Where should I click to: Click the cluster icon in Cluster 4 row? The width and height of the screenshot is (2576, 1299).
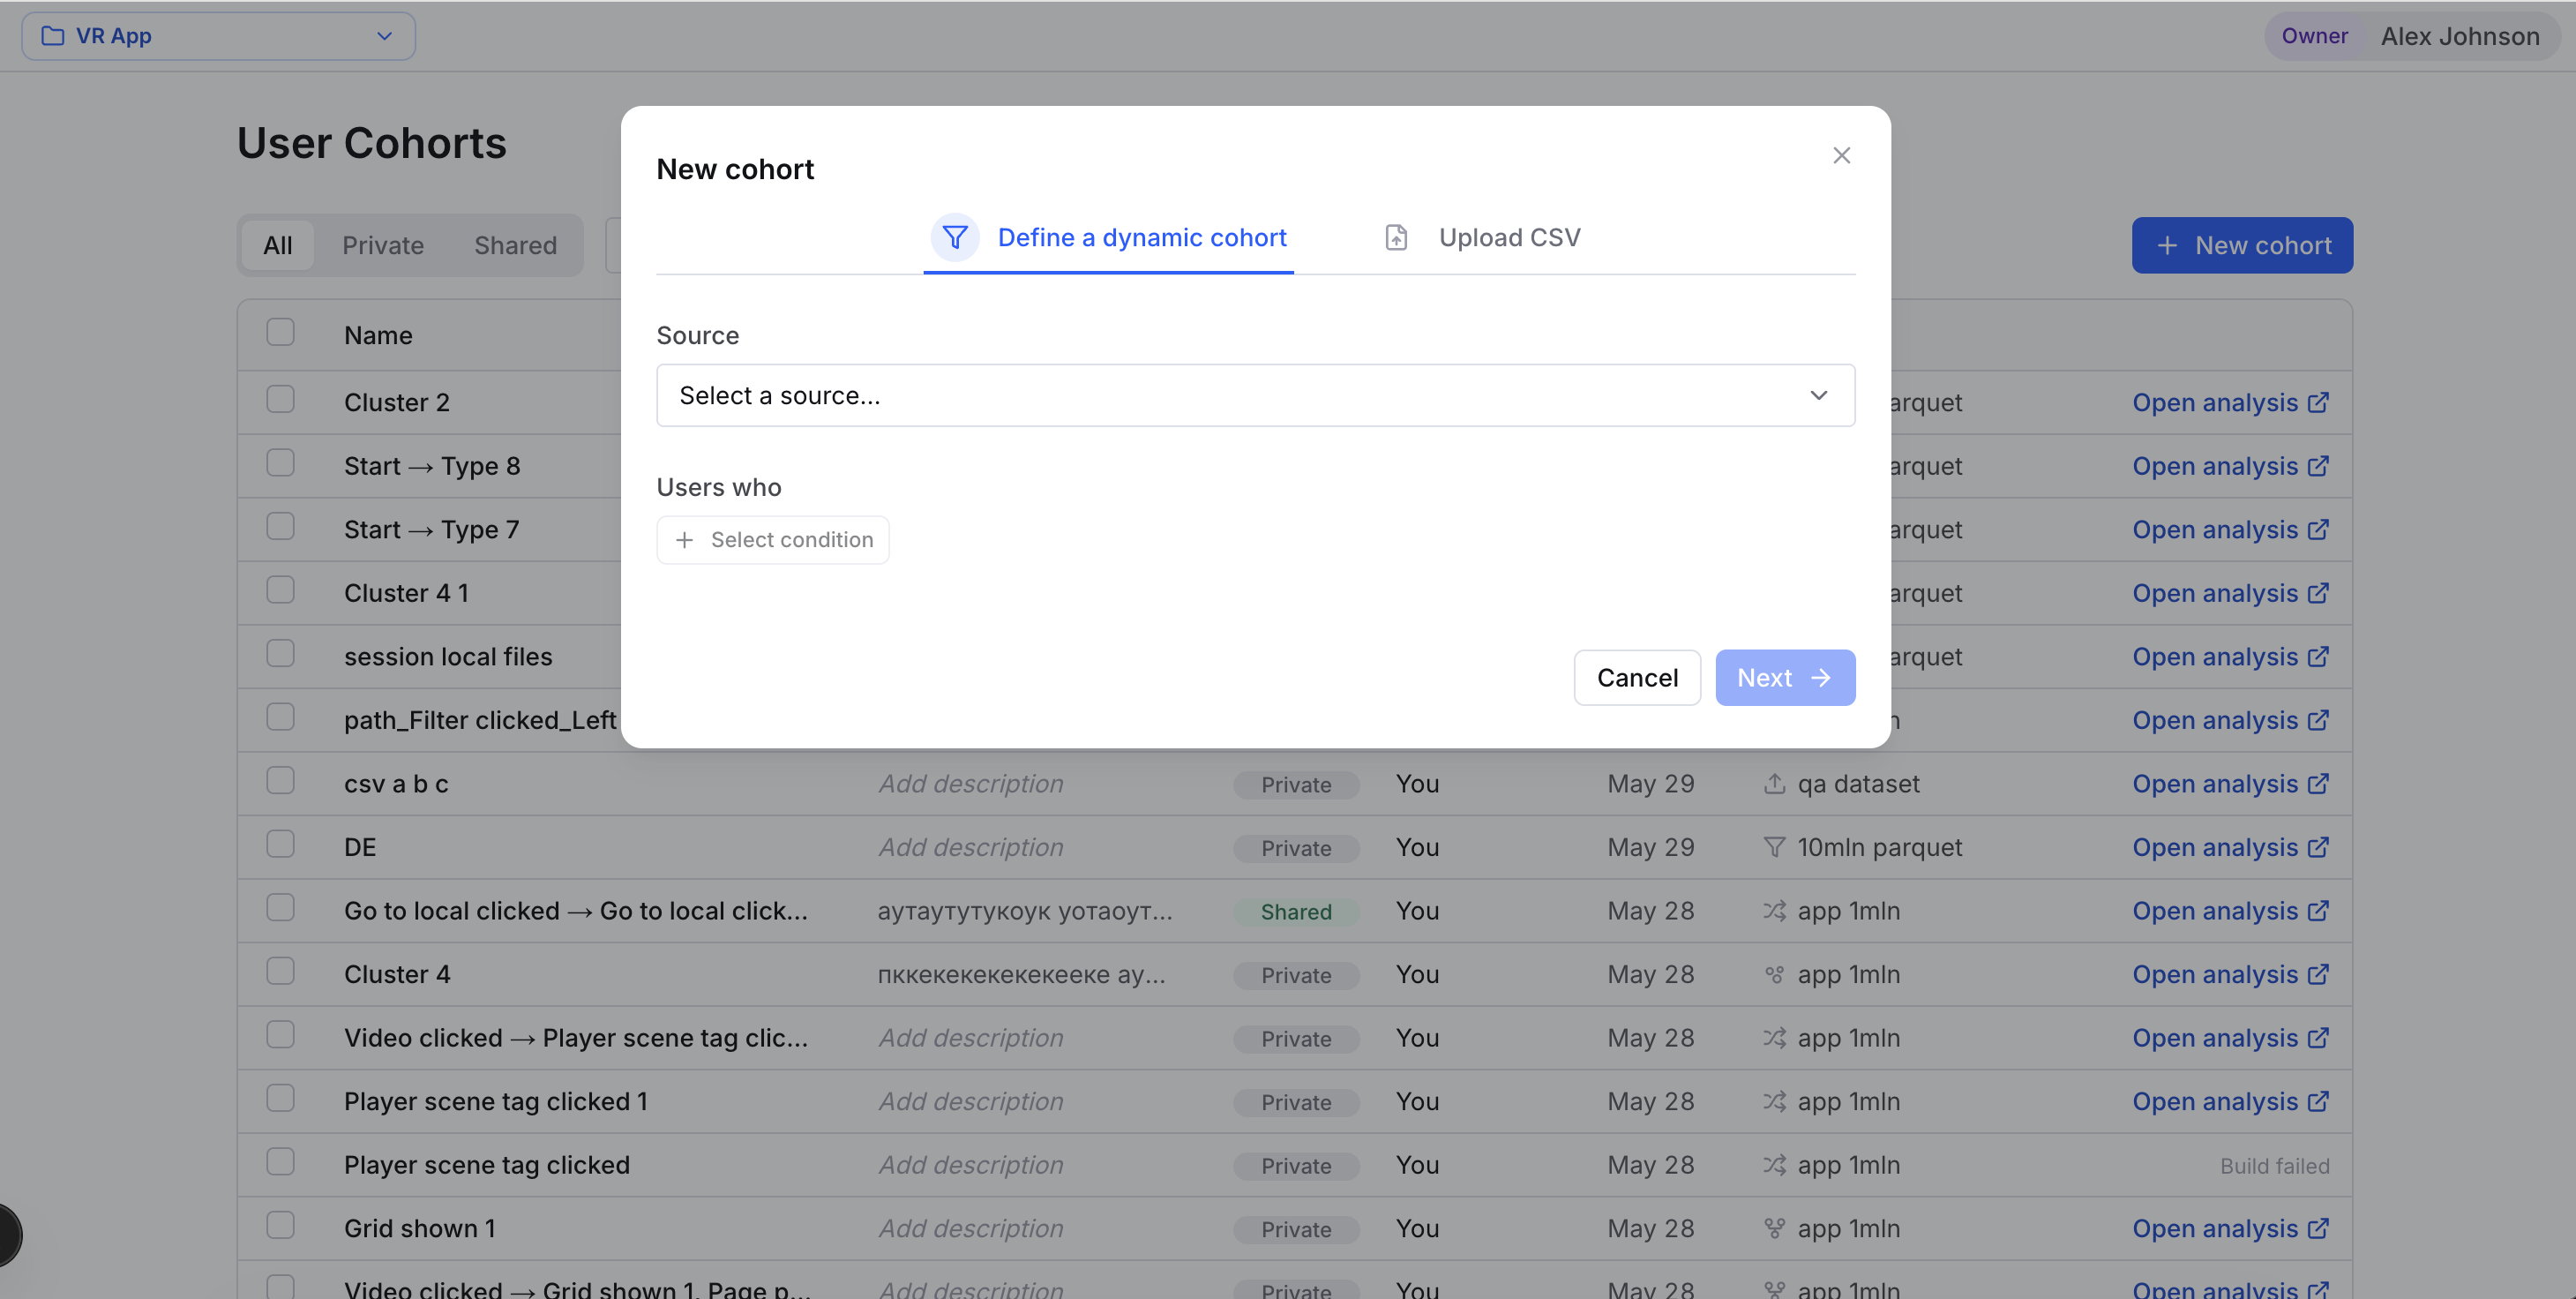1774,974
